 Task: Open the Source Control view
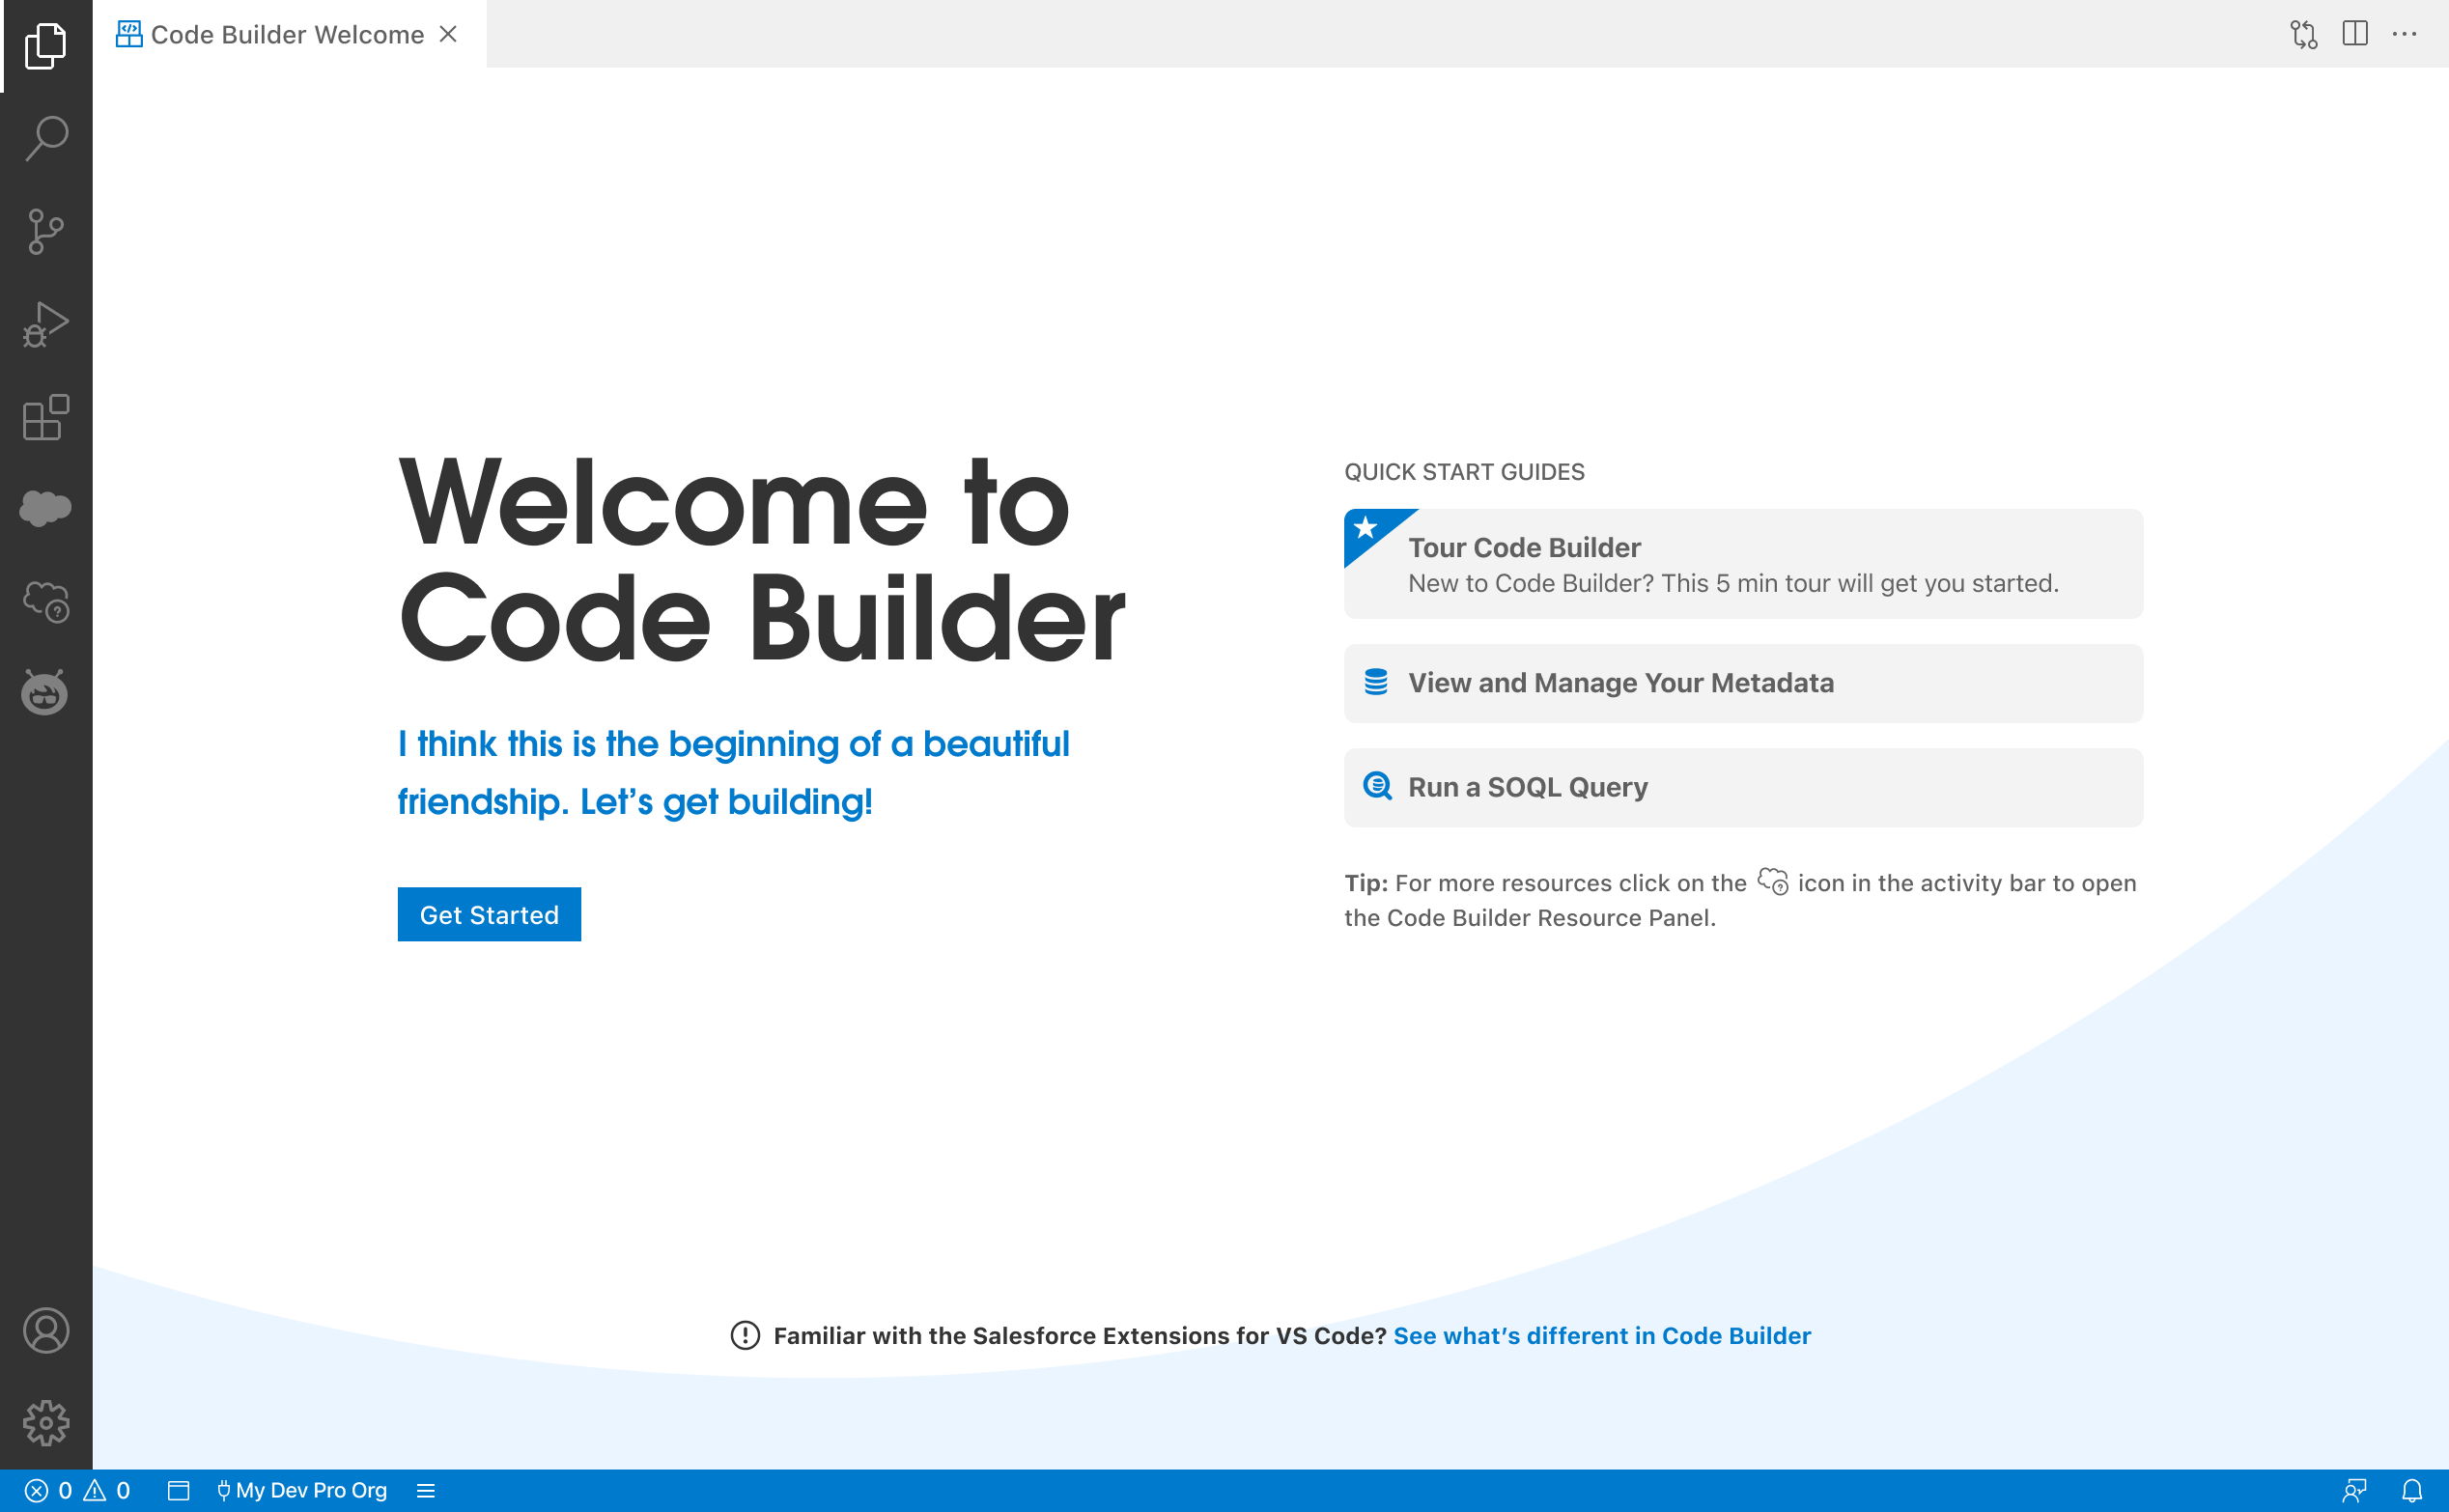pyautogui.click(x=46, y=231)
